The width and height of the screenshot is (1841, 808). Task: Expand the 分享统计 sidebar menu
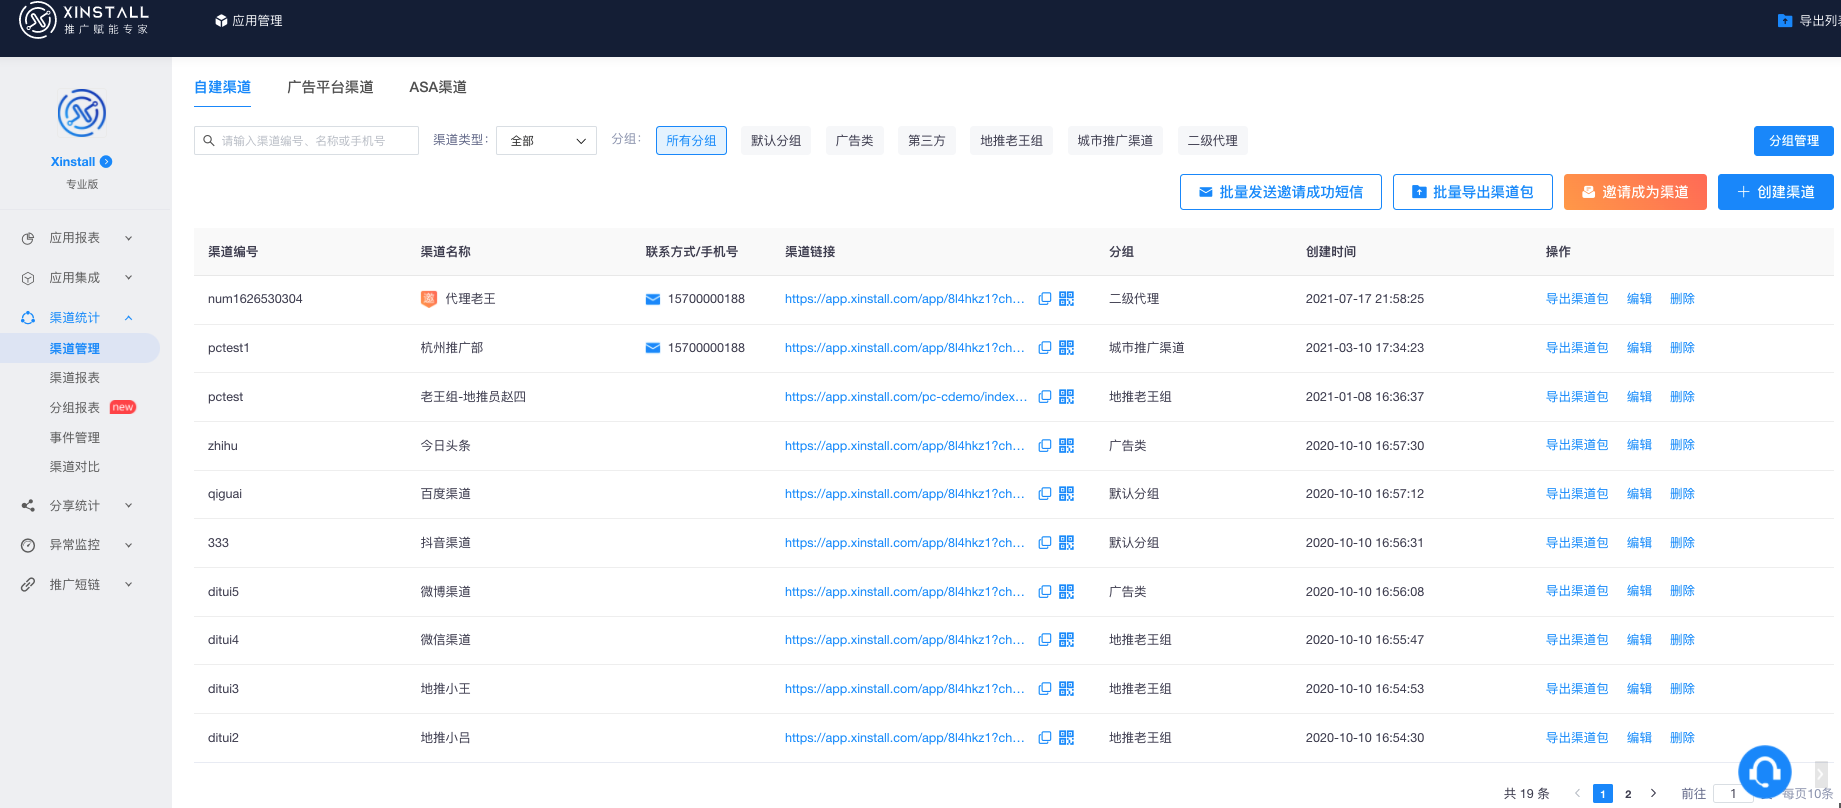point(76,506)
